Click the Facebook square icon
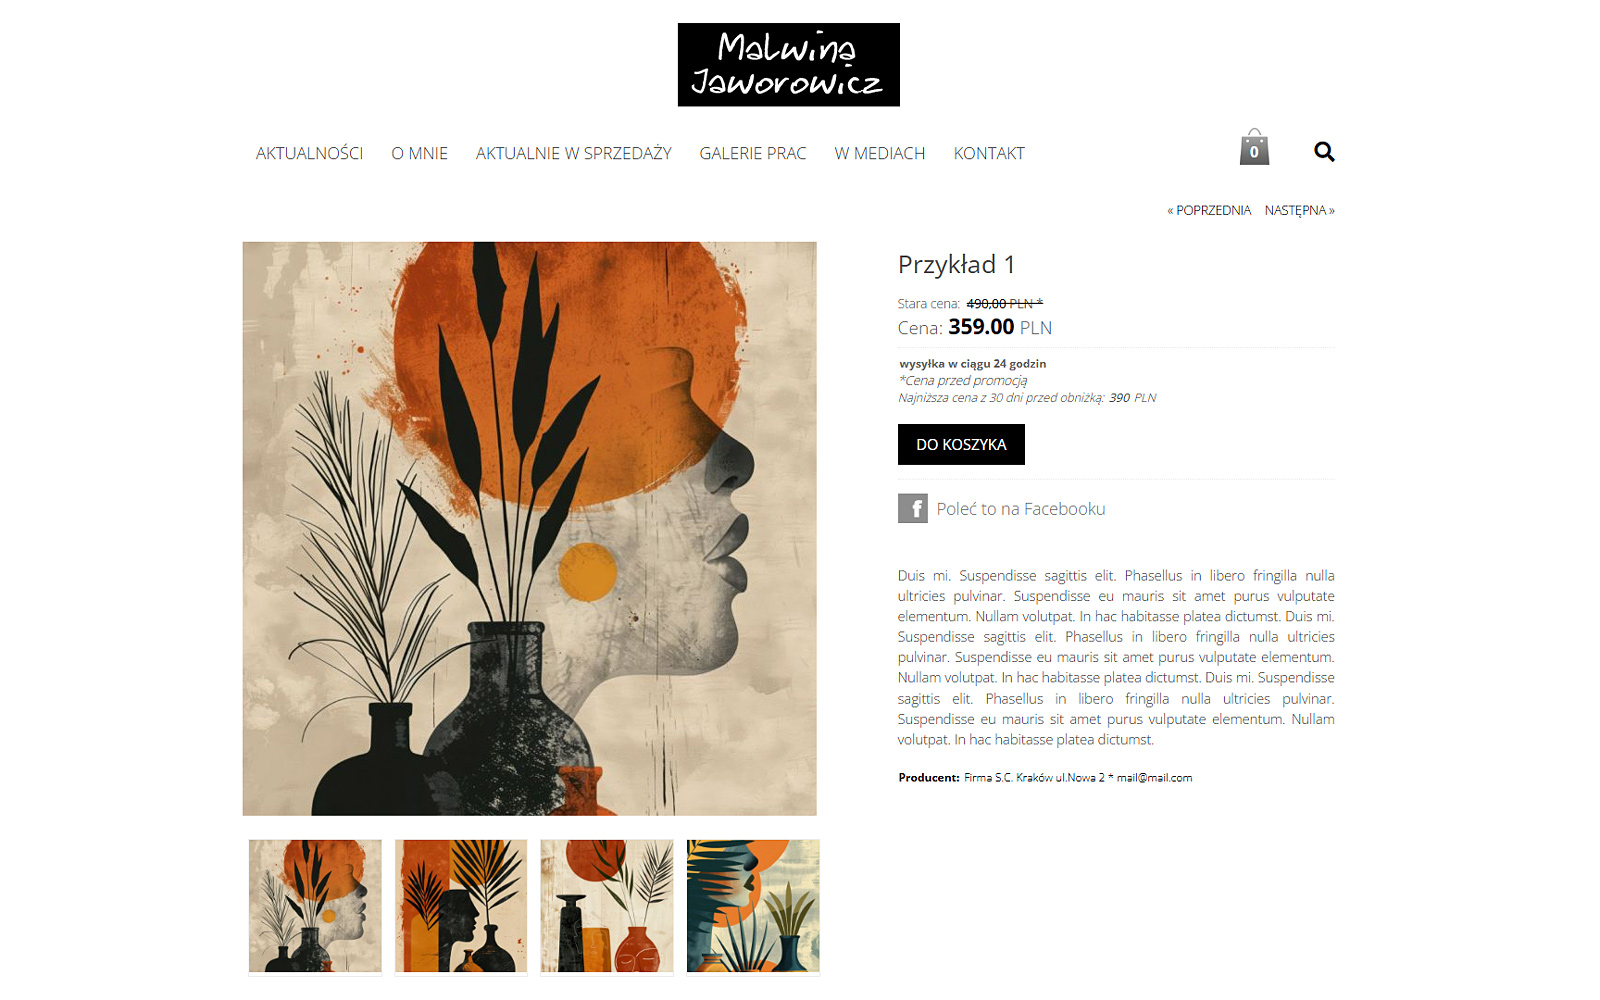Screen dimensions: 1600x1000 912,508
